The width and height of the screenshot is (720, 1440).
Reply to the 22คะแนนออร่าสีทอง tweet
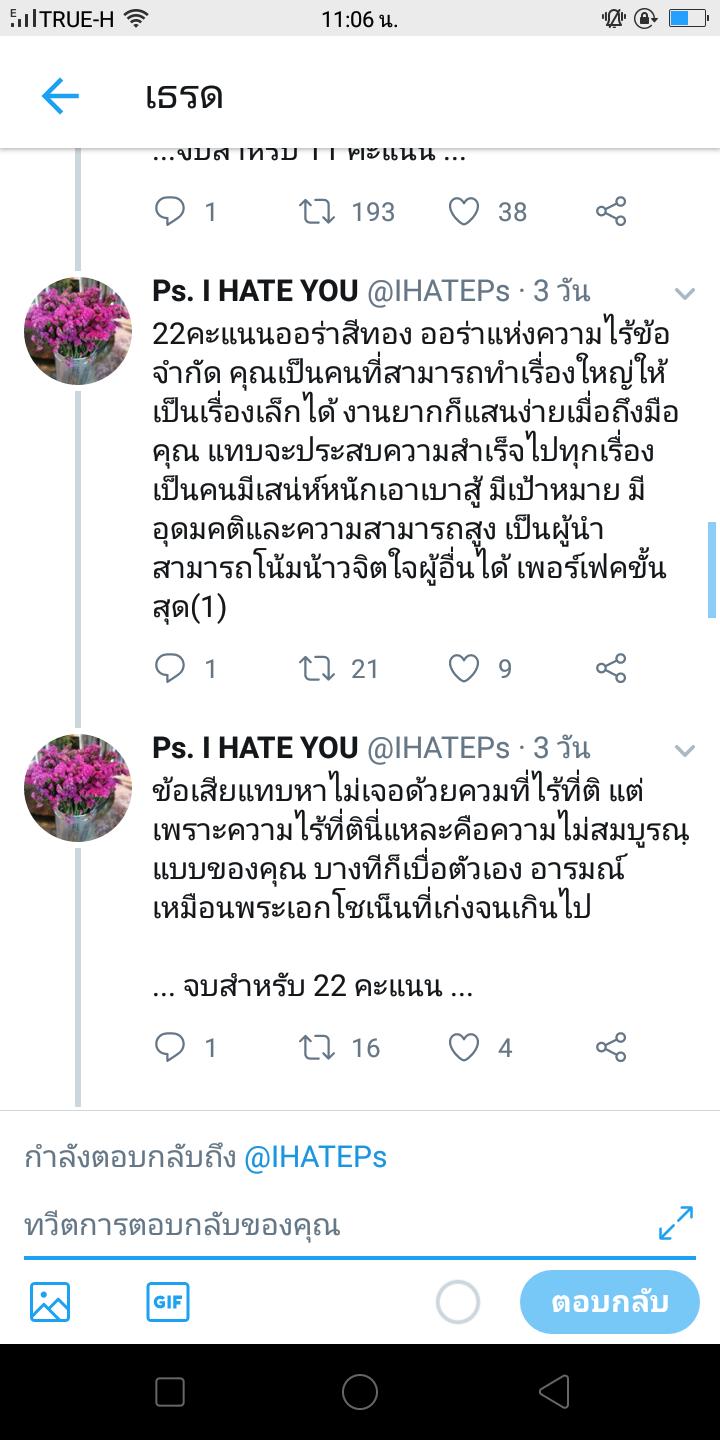170,668
